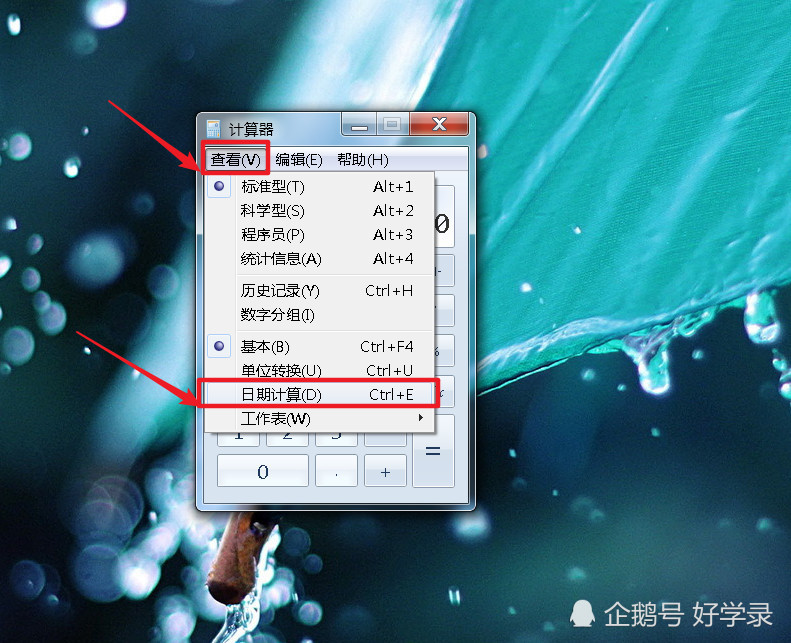This screenshot has width=791, height=643.
Task: Select 基本(B) view option
Action: pos(320,346)
